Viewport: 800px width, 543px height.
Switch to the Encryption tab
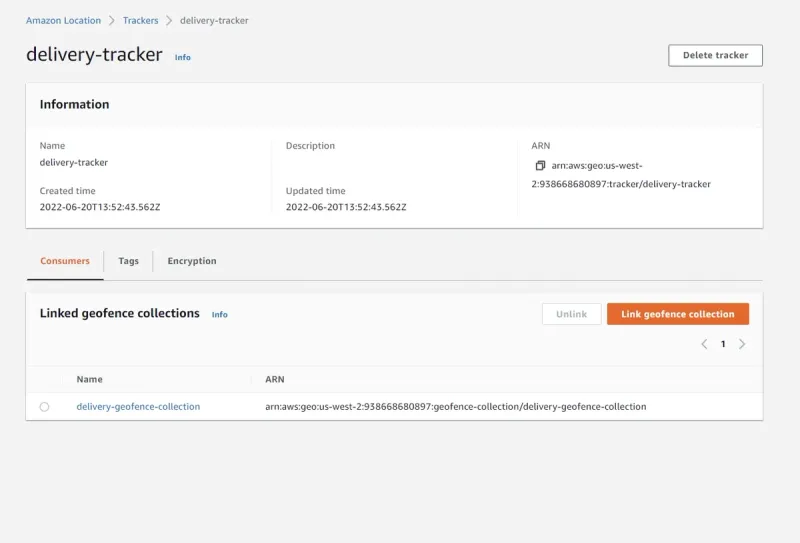pos(192,261)
